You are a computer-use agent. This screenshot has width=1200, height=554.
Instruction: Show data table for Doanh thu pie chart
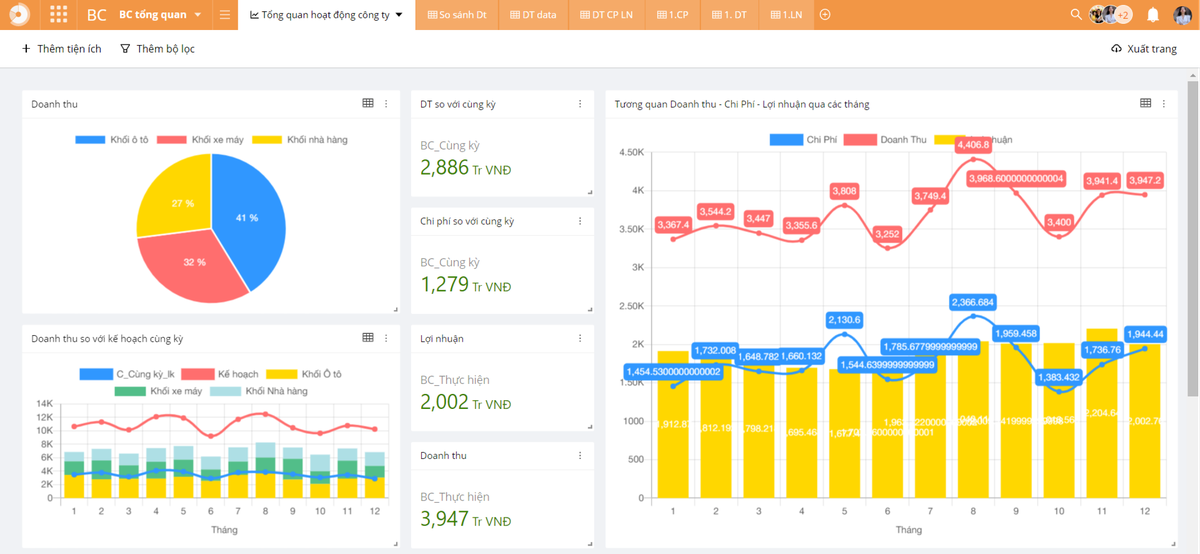point(368,103)
